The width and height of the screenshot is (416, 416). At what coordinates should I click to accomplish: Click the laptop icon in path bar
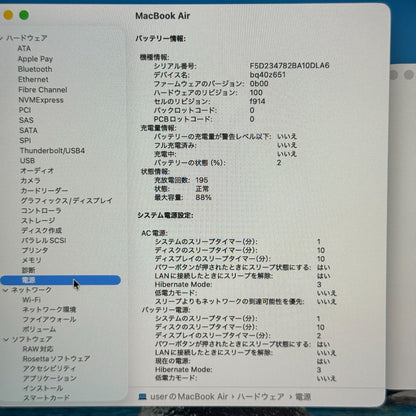click(142, 397)
